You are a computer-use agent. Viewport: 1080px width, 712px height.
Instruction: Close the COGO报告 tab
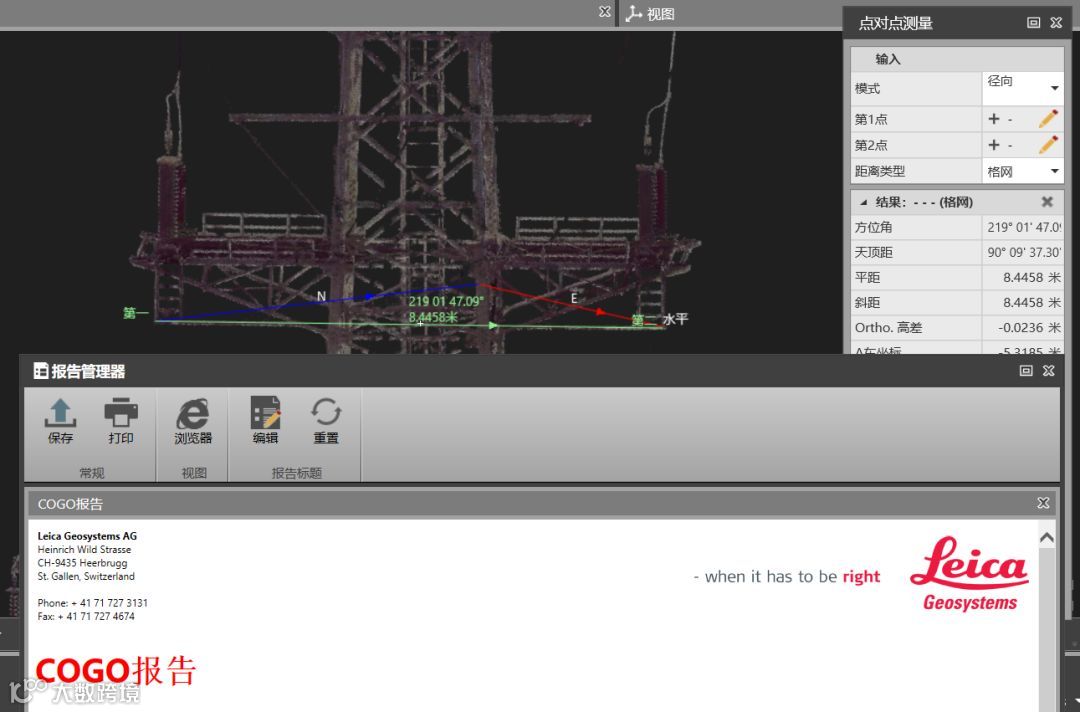click(x=1043, y=503)
